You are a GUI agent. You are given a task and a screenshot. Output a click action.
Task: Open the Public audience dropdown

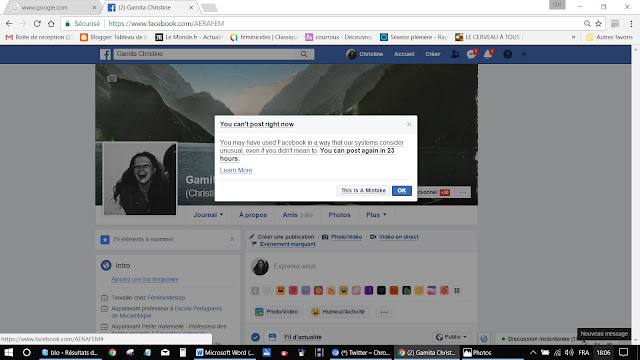tap(451, 337)
